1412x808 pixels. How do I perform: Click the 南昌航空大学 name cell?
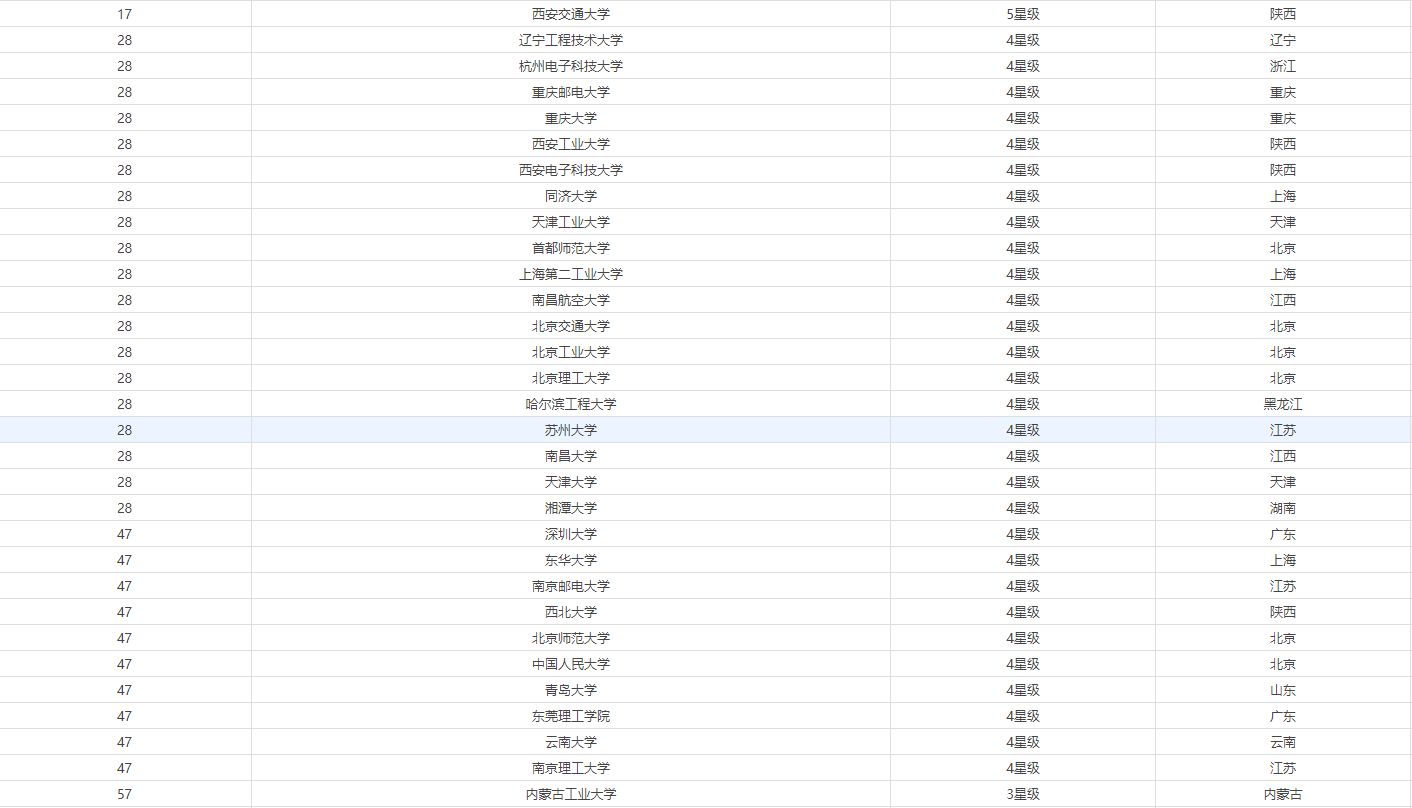[x=570, y=300]
